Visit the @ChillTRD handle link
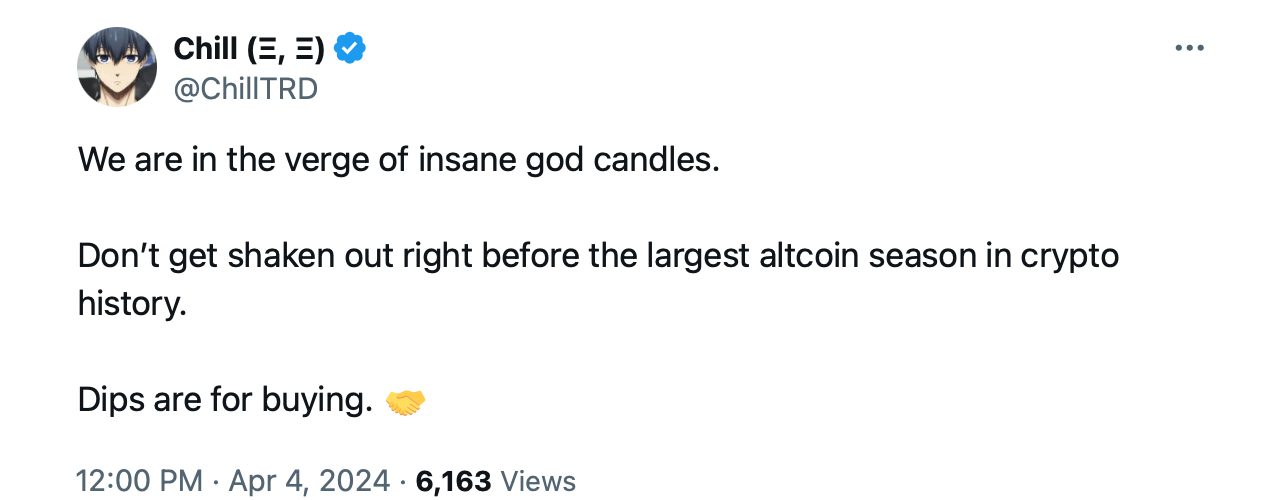The height and width of the screenshot is (500, 1280). click(x=245, y=89)
